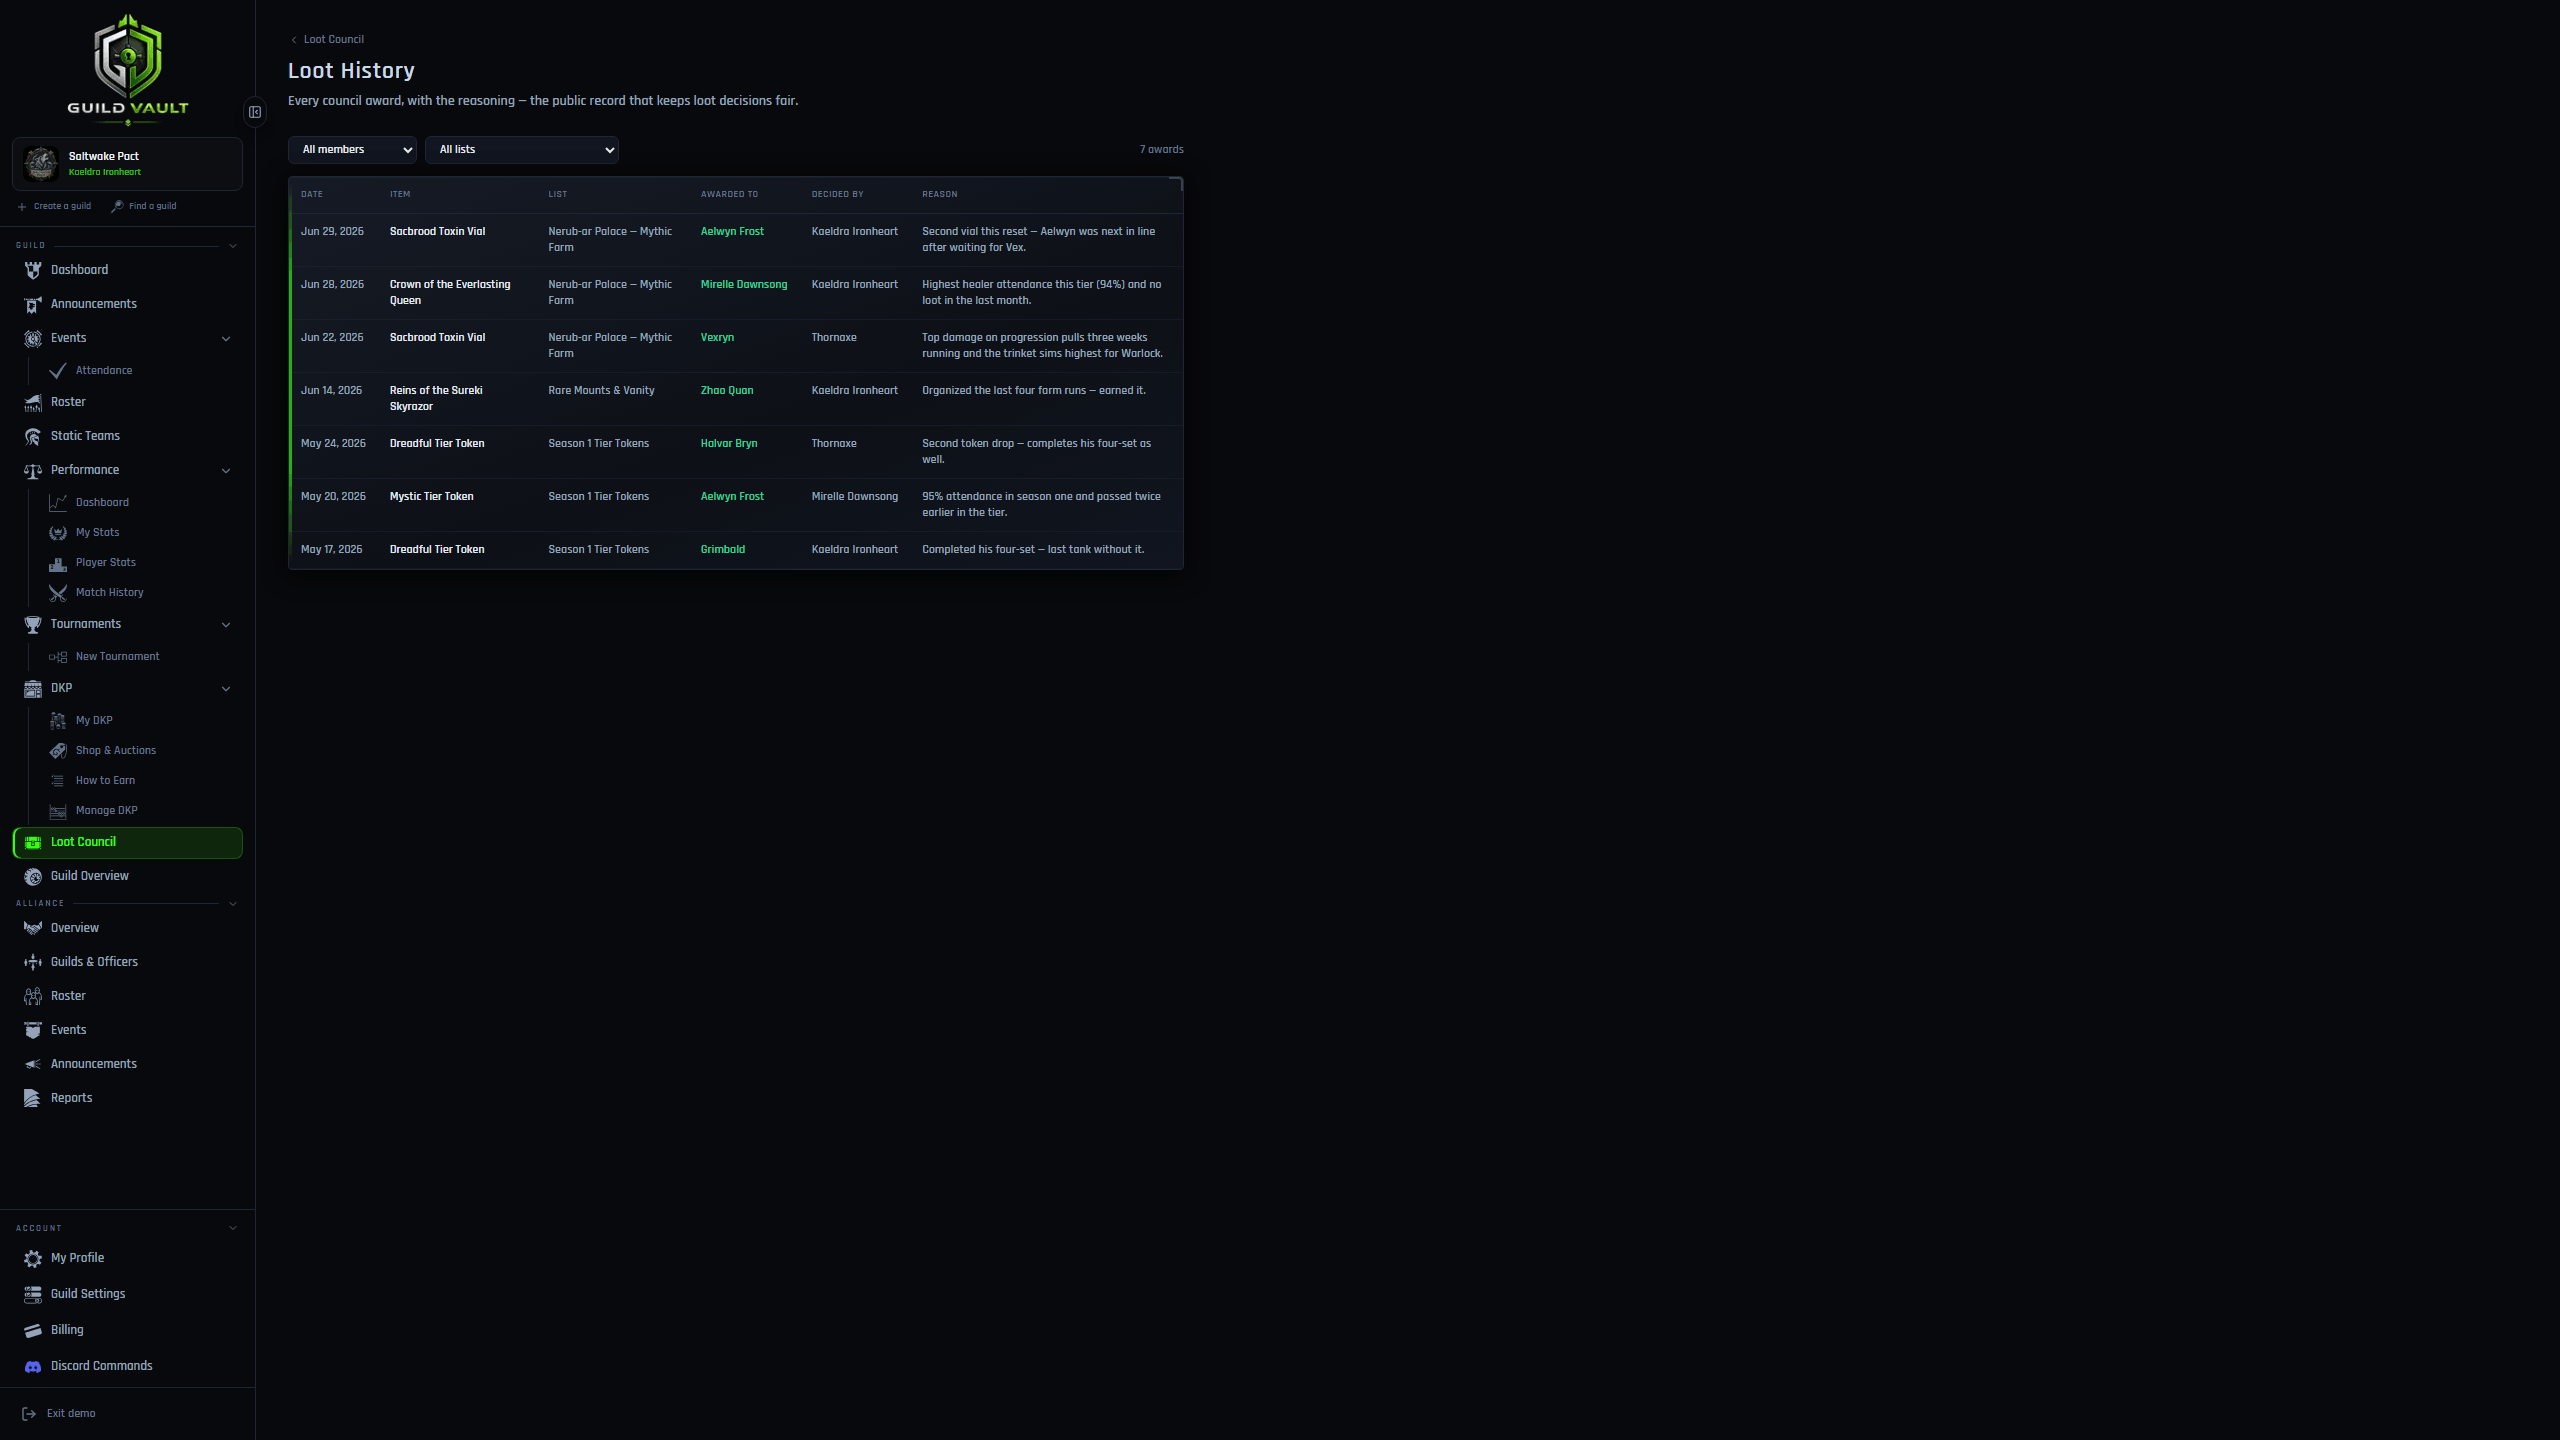The image size is (2560, 1440).
Task: Click the Guild Overview icon
Action: tap(33, 876)
